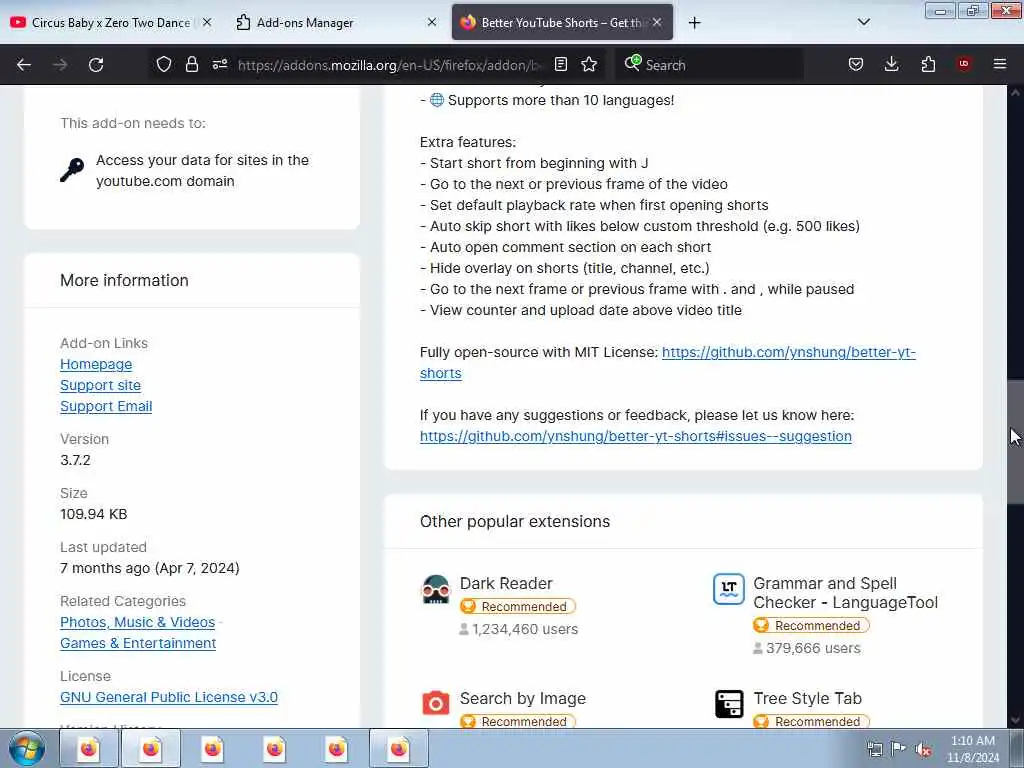Open the add-on Homepage link
This screenshot has height=768, width=1024.
[96, 364]
